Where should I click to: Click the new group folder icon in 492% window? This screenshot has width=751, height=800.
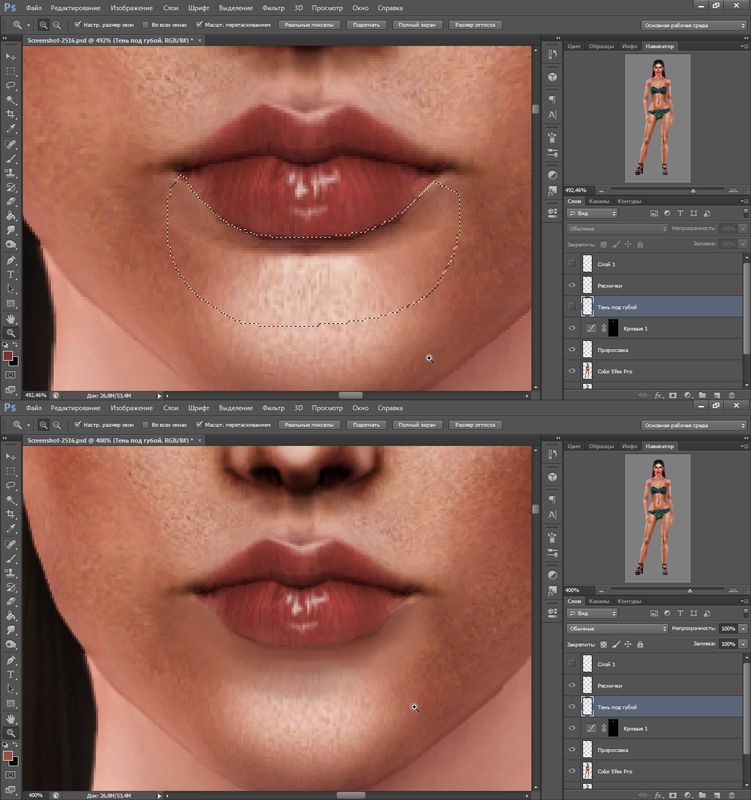(x=703, y=395)
